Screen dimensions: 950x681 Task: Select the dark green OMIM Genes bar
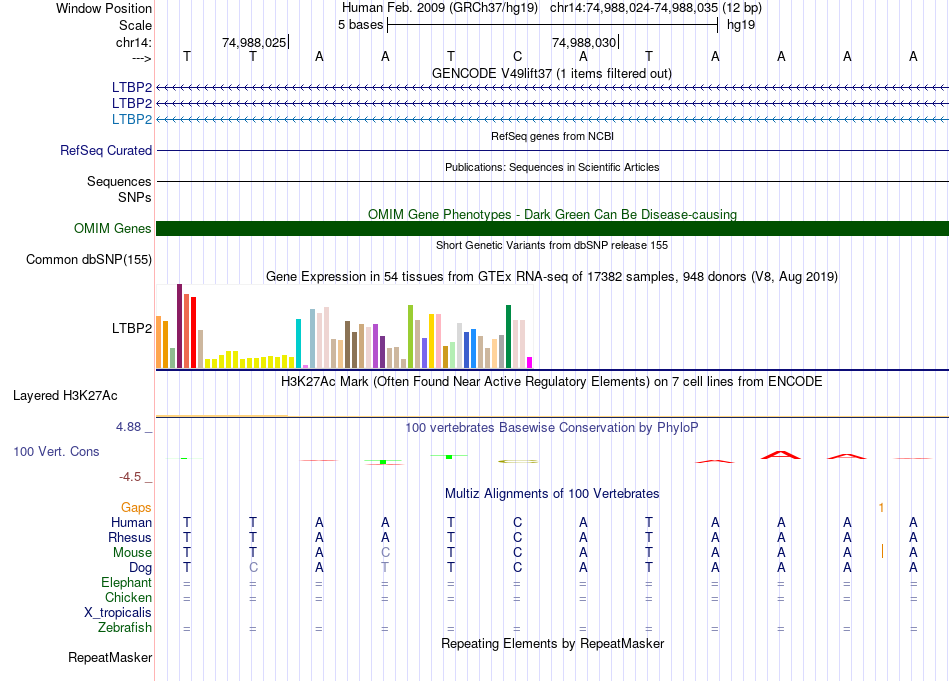click(x=552, y=228)
